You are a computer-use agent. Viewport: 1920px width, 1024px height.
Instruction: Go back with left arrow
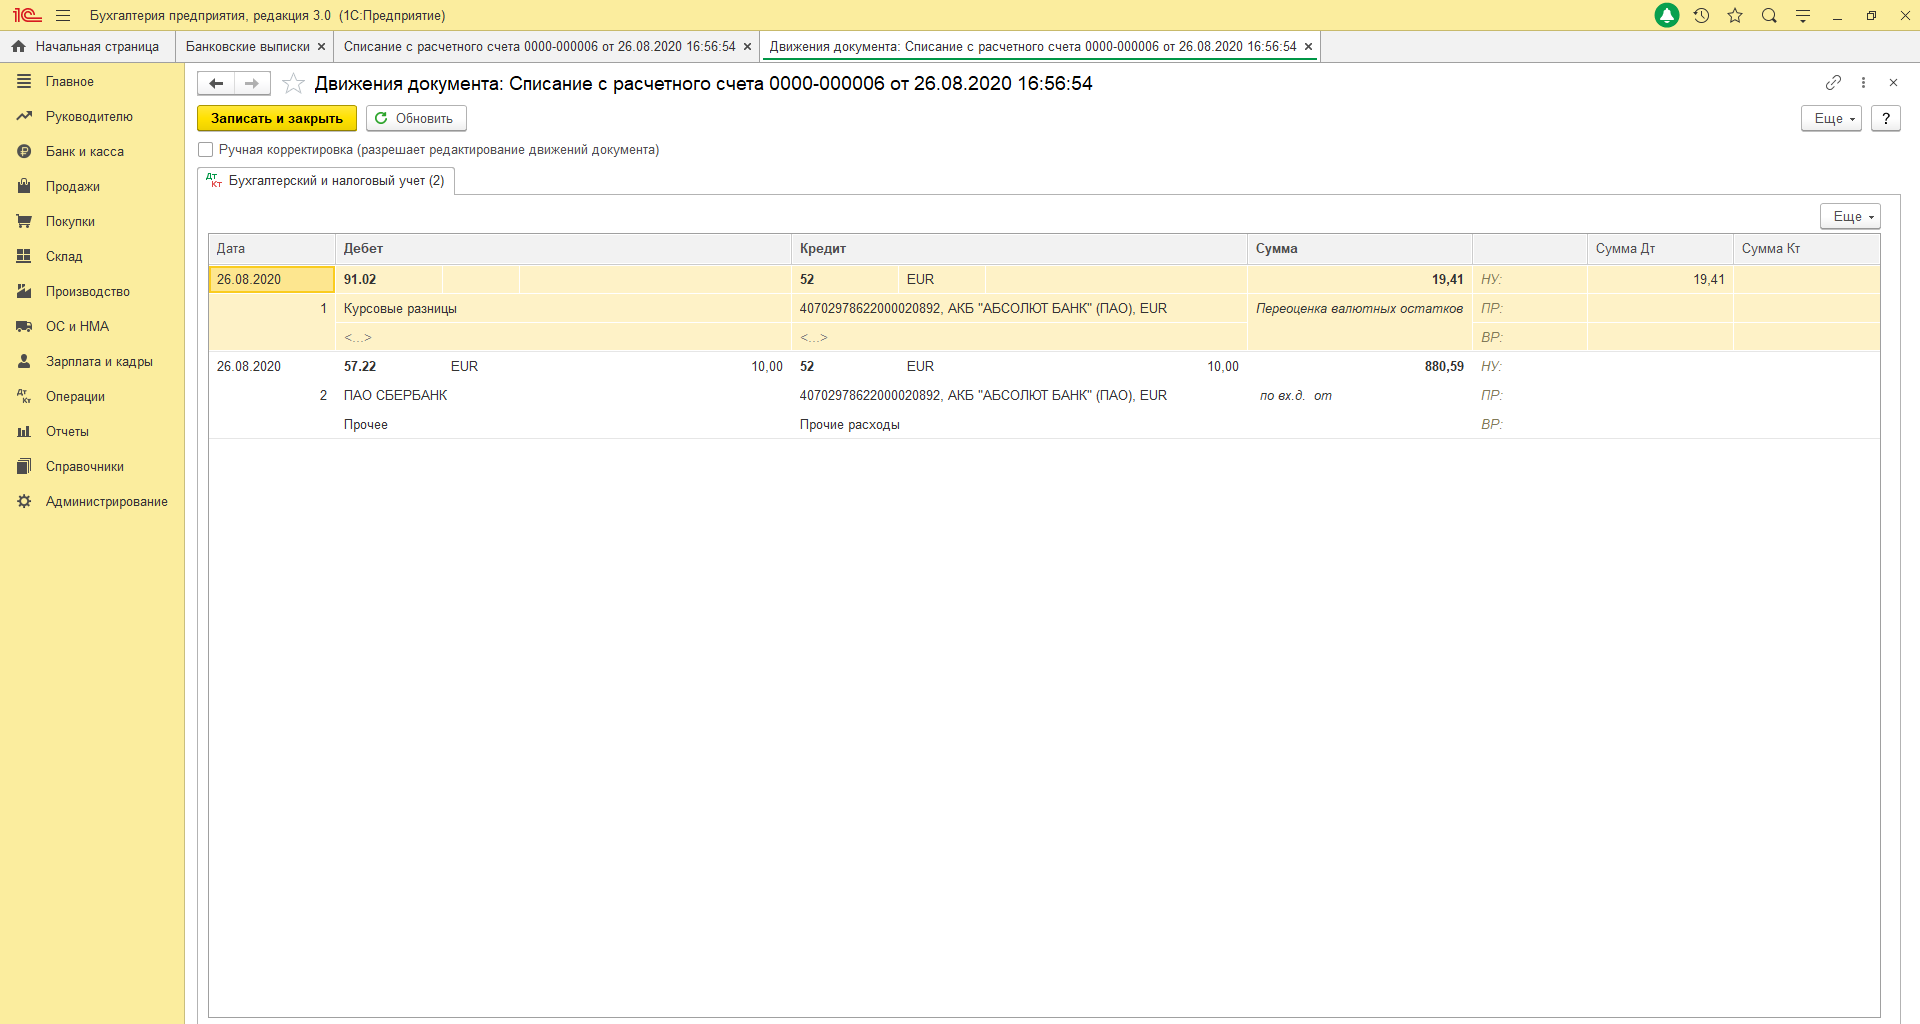click(216, 84)
